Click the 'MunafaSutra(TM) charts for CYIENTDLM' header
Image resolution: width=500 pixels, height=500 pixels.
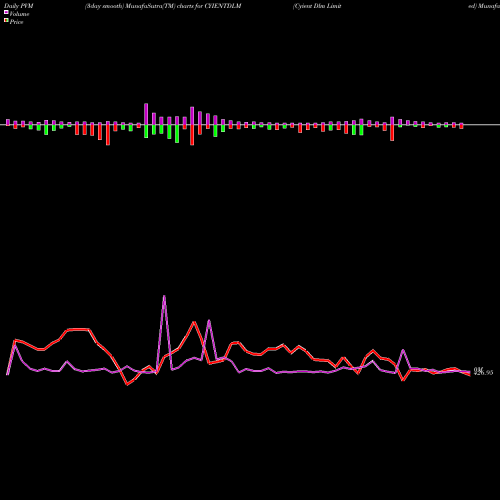[x=183, y=6]
